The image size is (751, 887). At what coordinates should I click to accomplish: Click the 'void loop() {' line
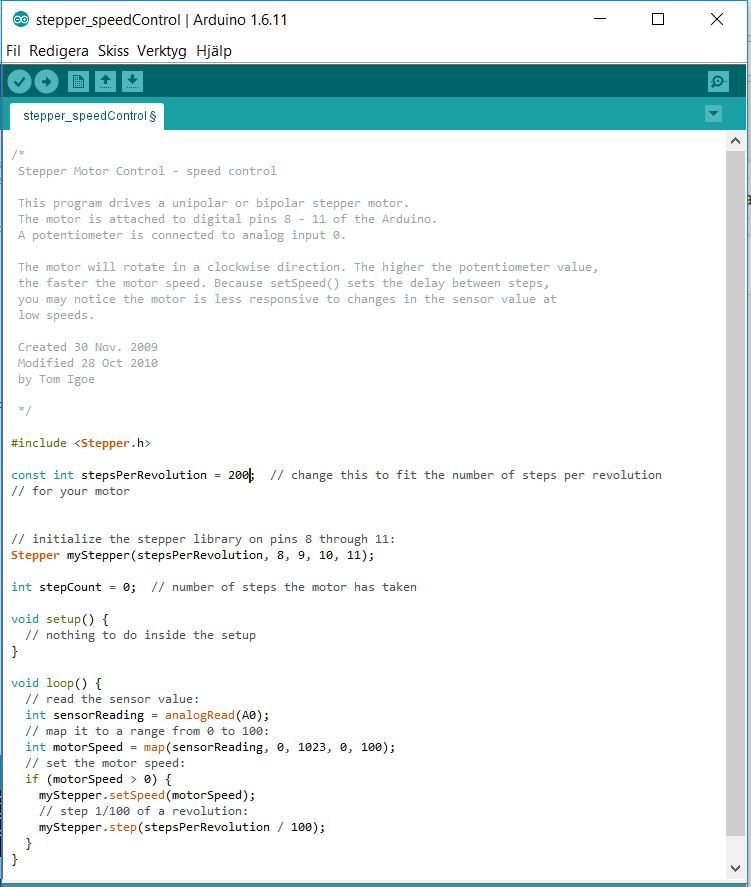pyautogui.click(x=57, y=683)
